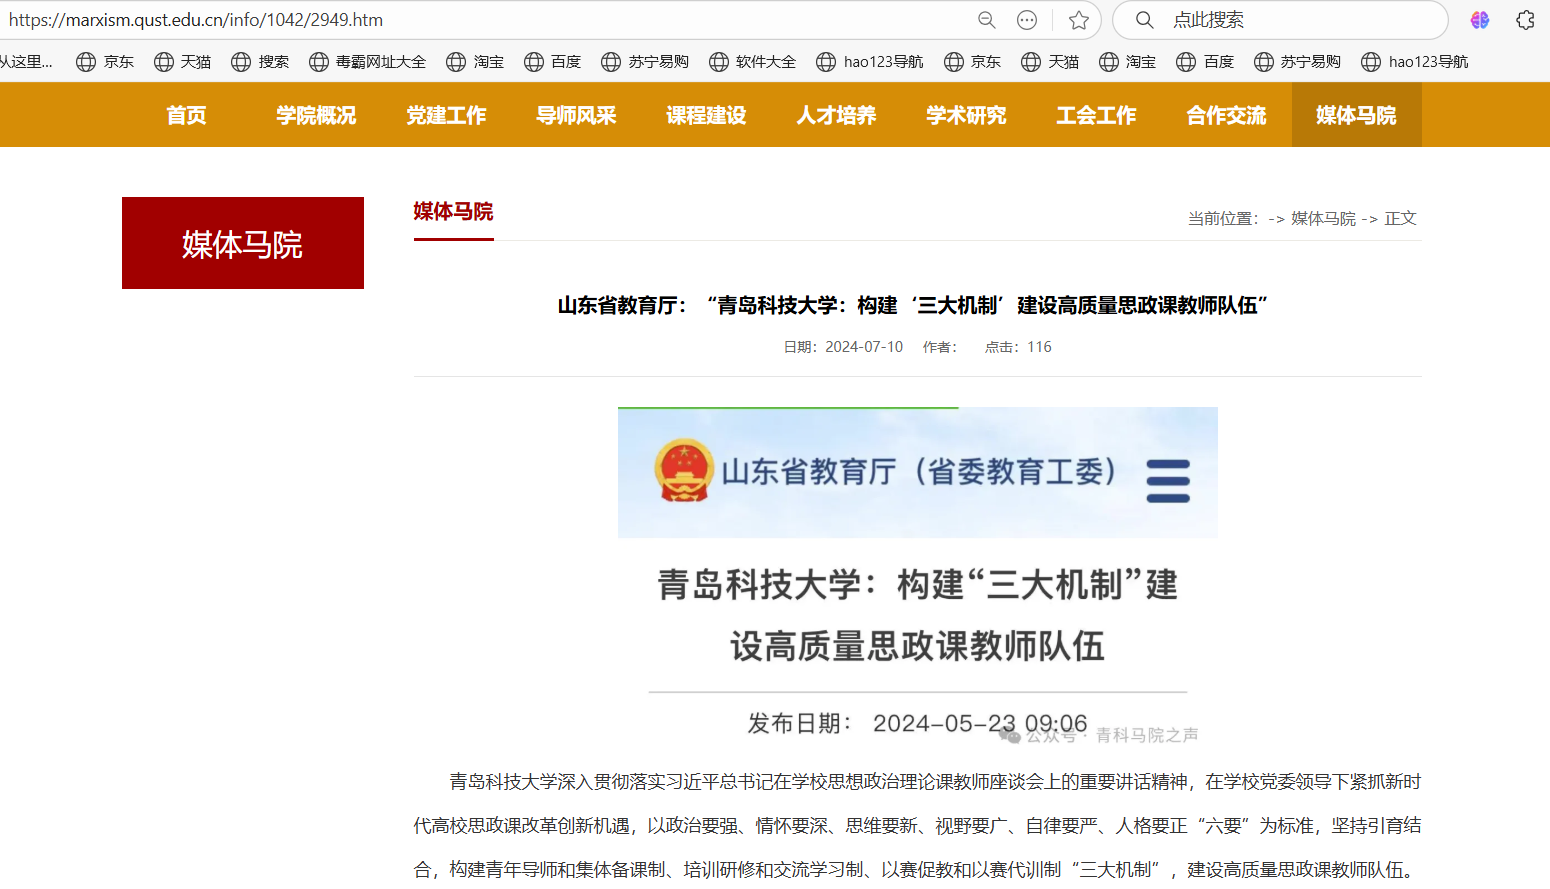Click the 媒体马院 breadcrumb link
Viewport: 1550px width, 889px height.
[1323, 218]
